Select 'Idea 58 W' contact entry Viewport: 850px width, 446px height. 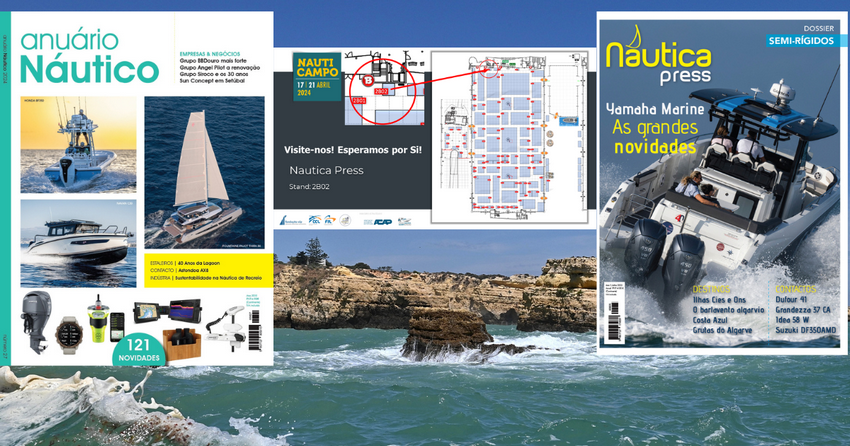coord(792,320)
